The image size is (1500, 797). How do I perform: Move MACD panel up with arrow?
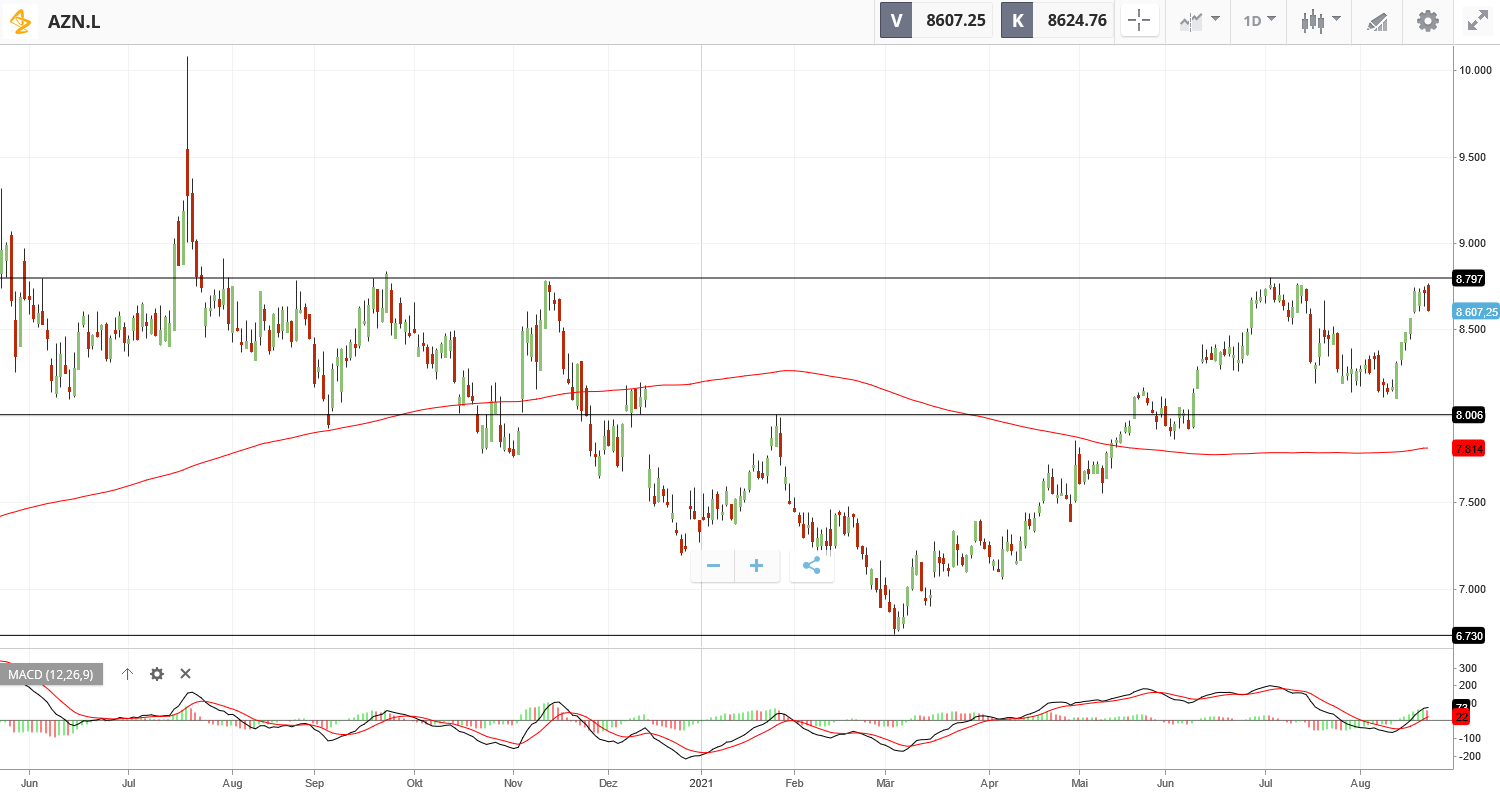(127, 674)
